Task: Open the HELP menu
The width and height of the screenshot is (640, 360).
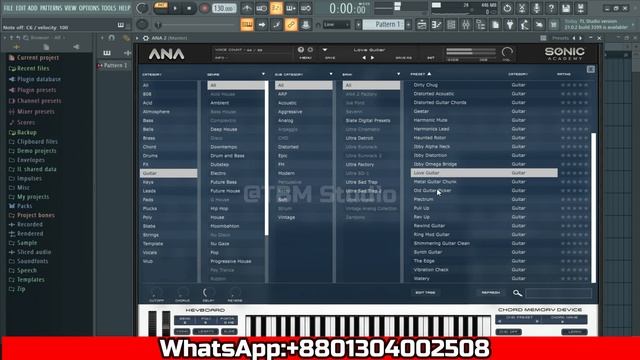Action: (124, 8)
